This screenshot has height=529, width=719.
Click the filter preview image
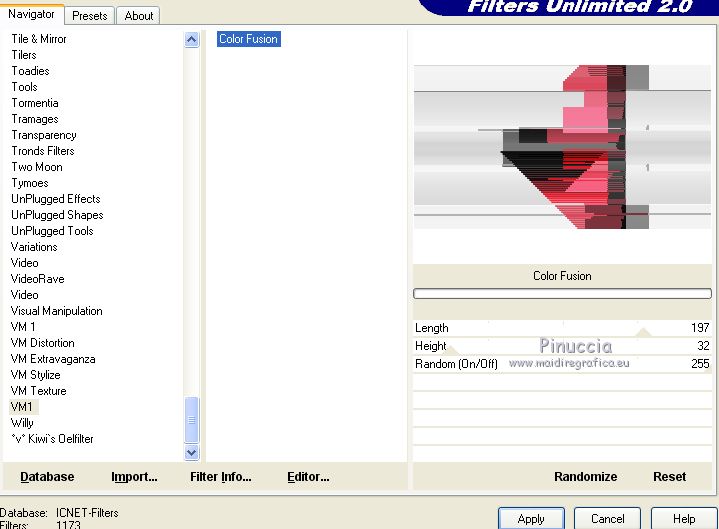pyautogui.click(x=562, y=147)
